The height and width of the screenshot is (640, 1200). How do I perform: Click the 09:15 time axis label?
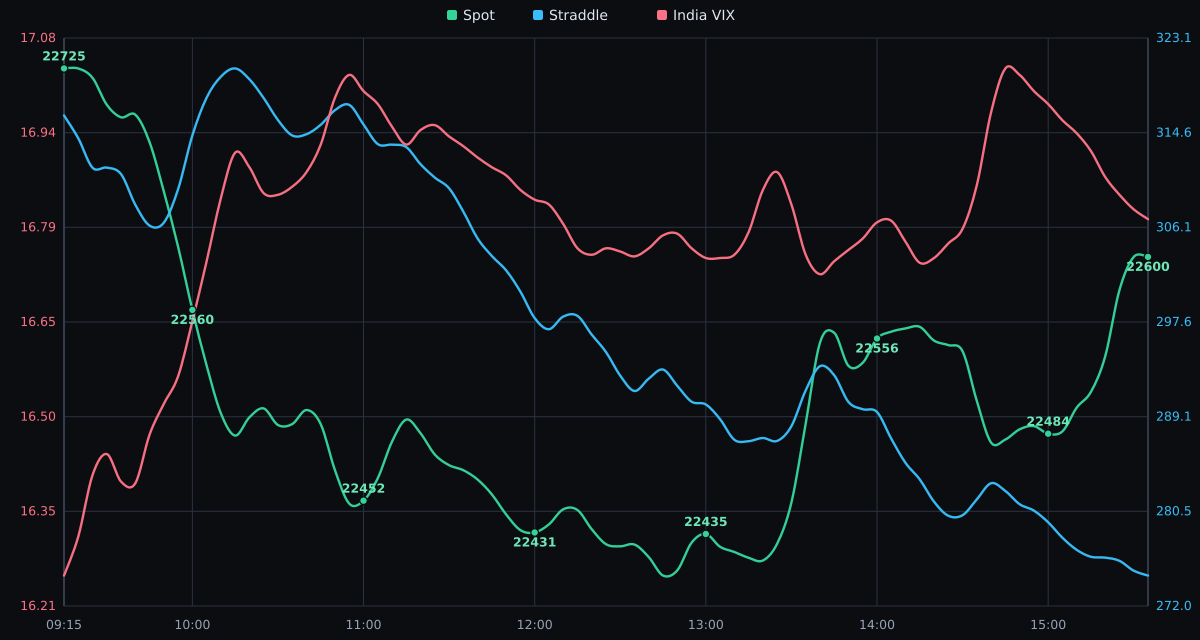(x=64, y=625)
